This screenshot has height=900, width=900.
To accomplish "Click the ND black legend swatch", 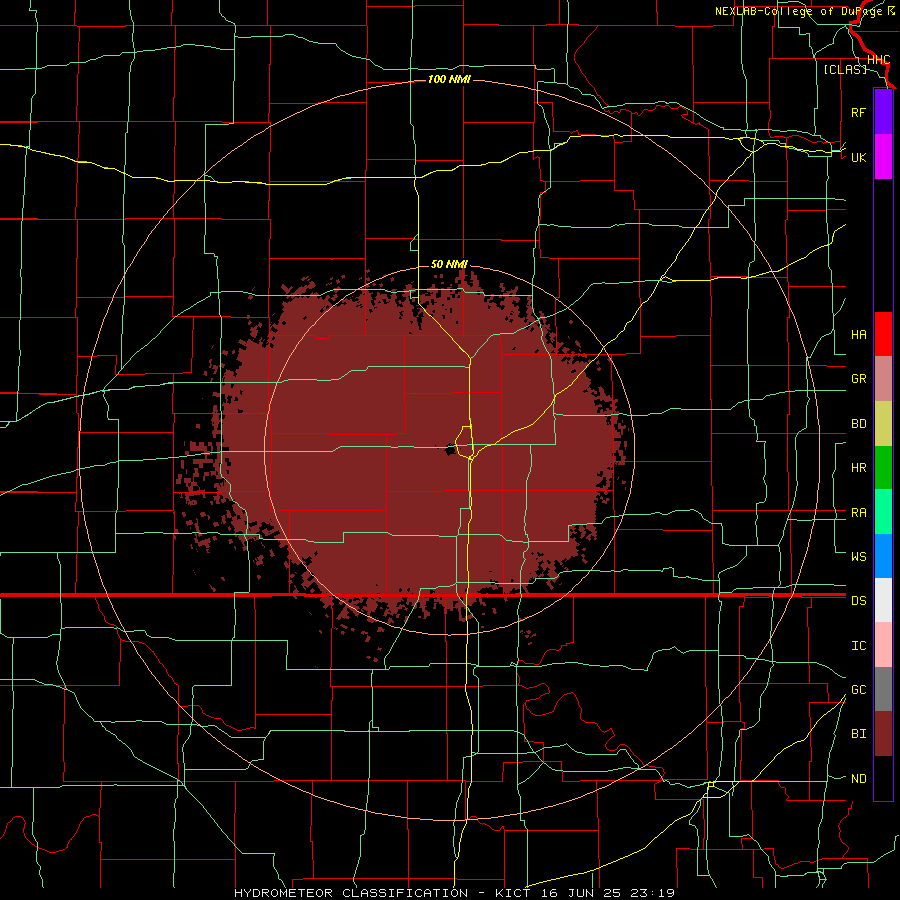I will point(883,778).
